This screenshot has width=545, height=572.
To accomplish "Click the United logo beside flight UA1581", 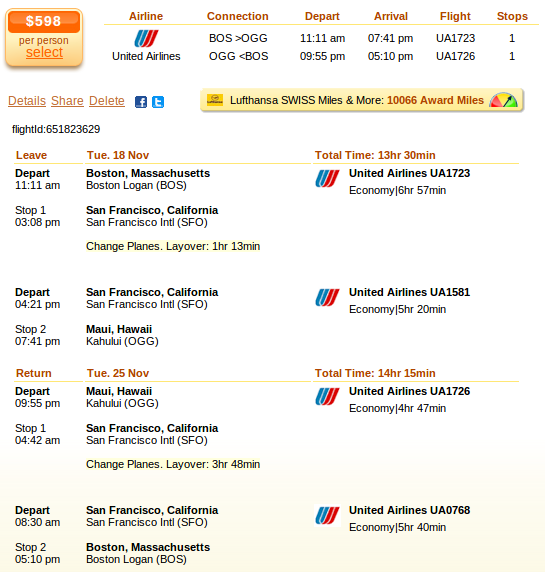I will point(328,298).
